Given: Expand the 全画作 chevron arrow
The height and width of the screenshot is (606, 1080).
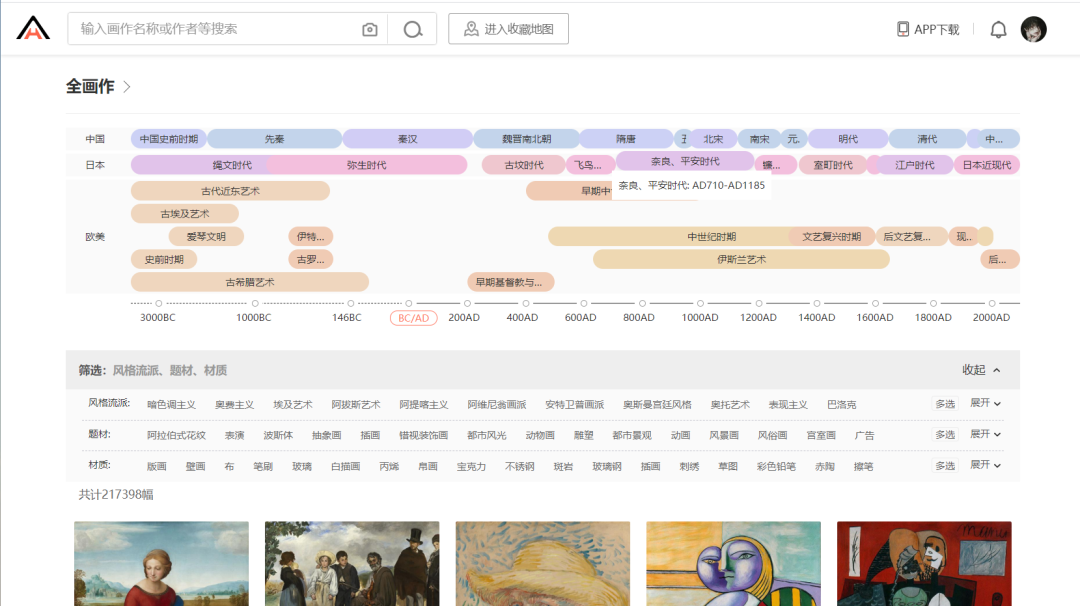Looking at the screenshot, I should 127,87.
